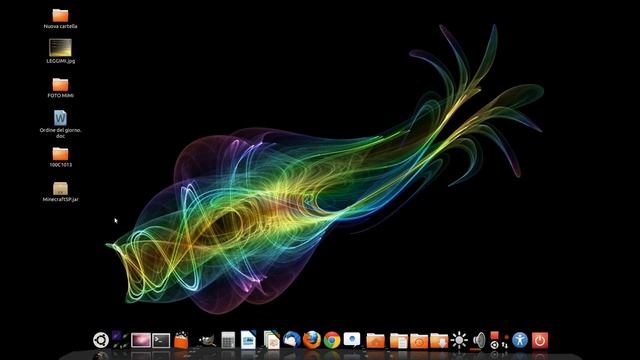Open the purple workspace switcher dock icon
Image resolution: width=640 pixels, height=360 pixels.
point(120,340)
